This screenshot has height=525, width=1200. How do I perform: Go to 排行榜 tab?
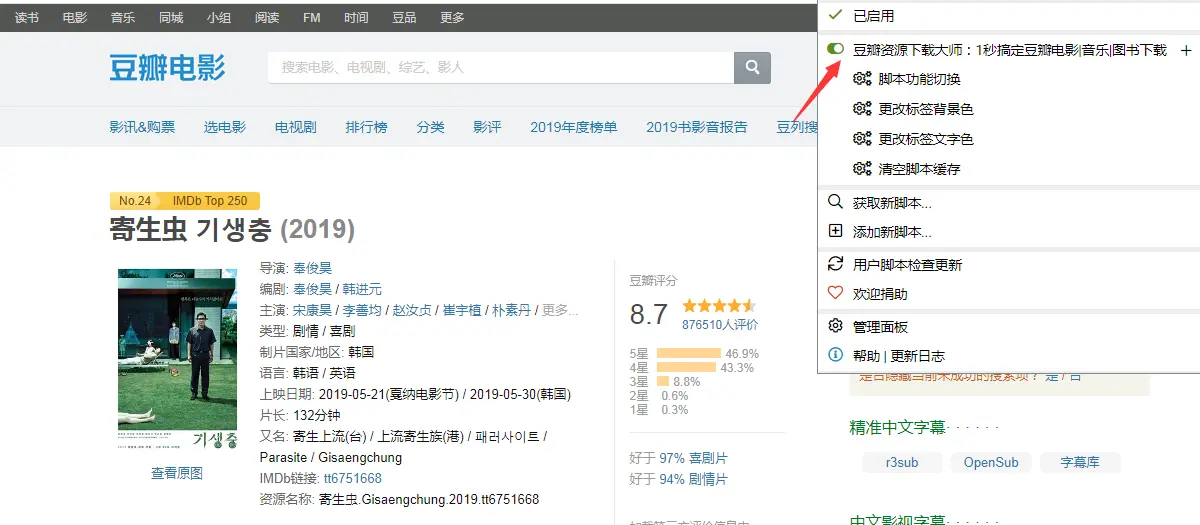(x=367, y=127)
